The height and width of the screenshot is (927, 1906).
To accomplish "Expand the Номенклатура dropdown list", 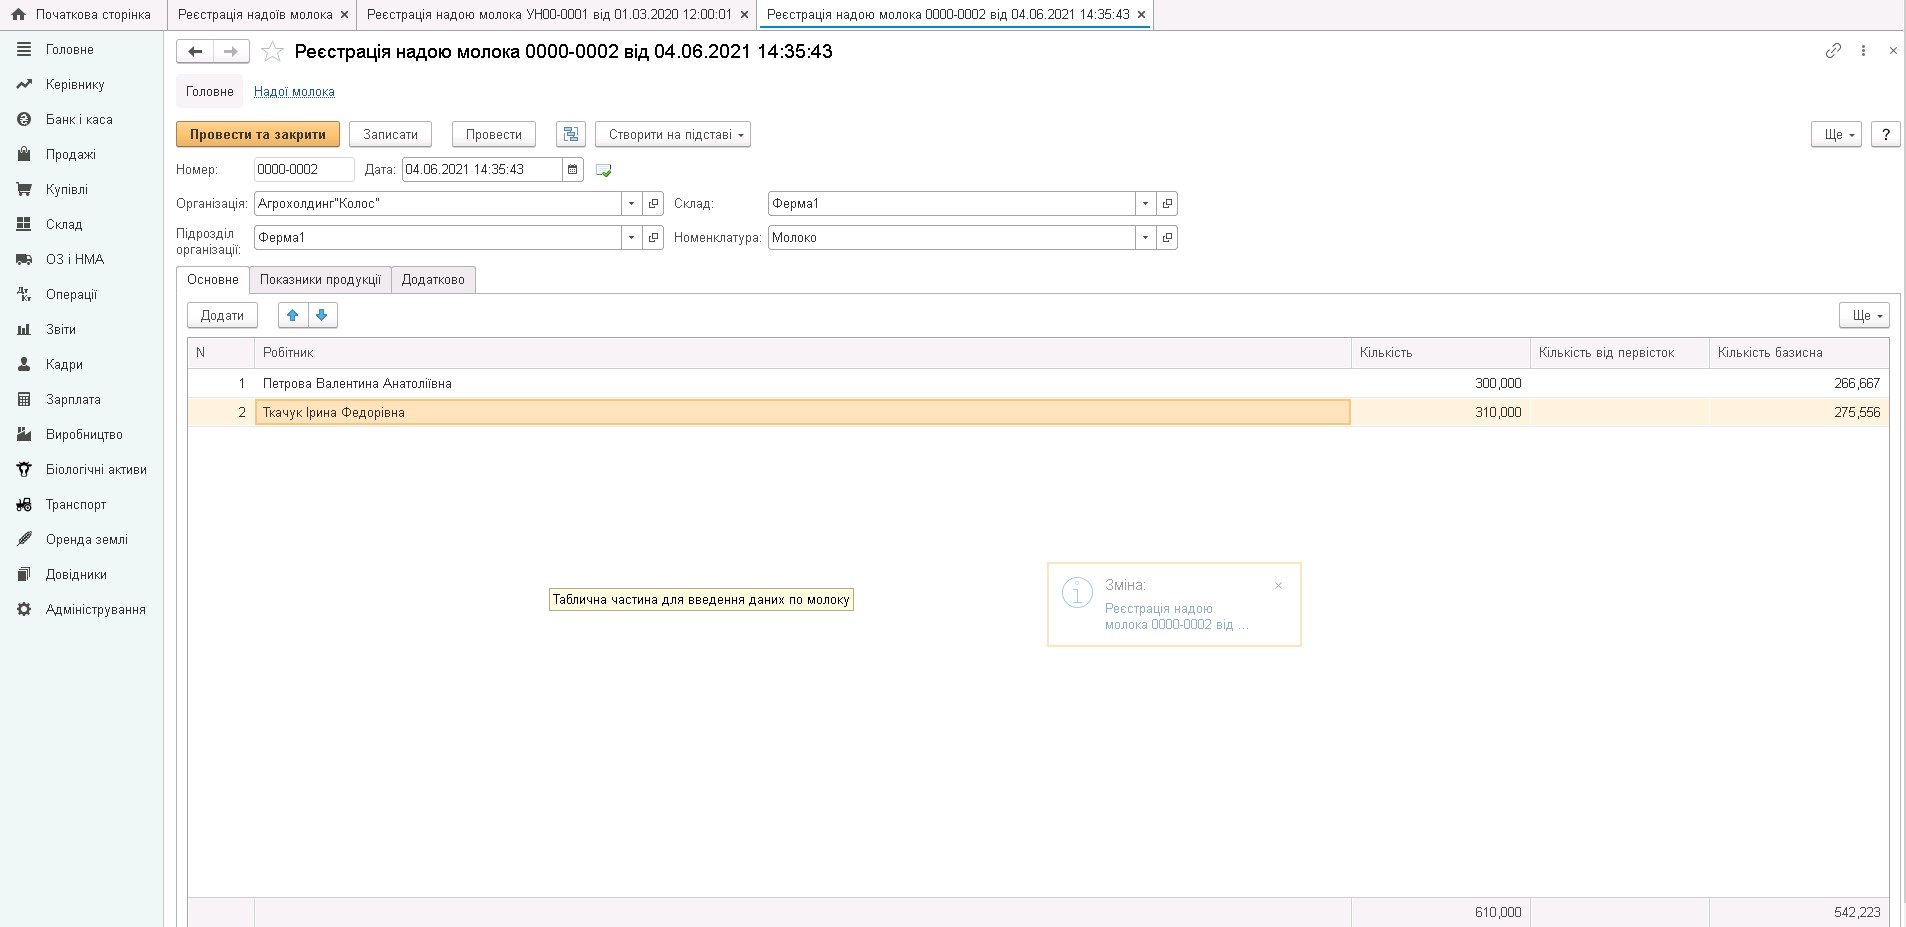I will (1145, 238).
